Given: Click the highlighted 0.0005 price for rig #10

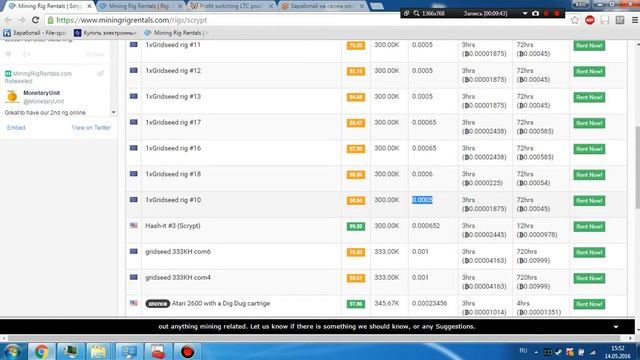Looking at the screenshot, I should click(x=422, y=200).
